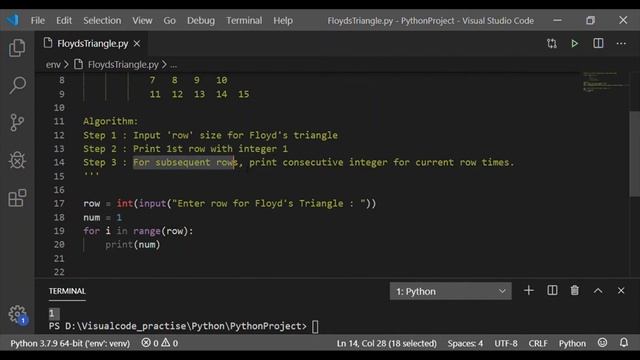The width and height of the screenshot is (640, 360).
Task: Change encoding via UTF-8 status item
Action: point(506,343)
